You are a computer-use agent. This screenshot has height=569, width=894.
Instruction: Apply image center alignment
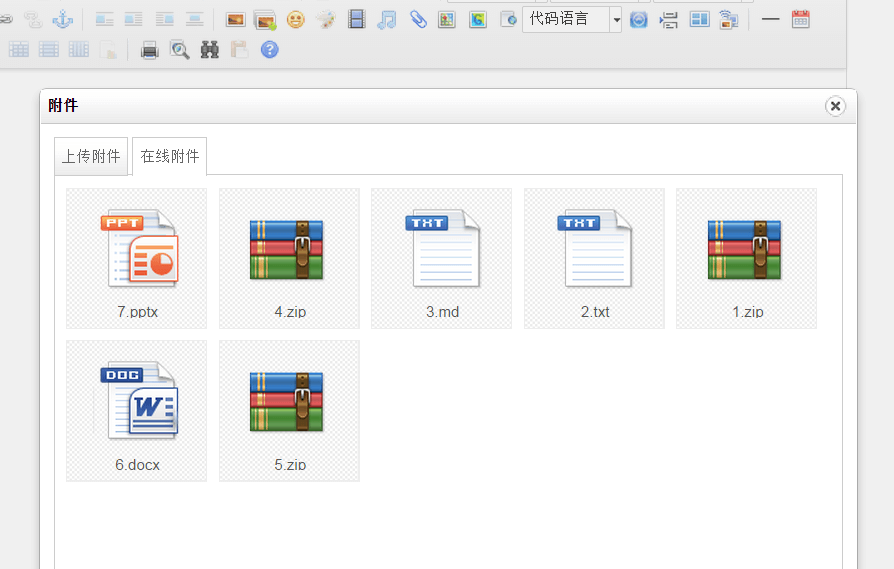coord(194,20)
